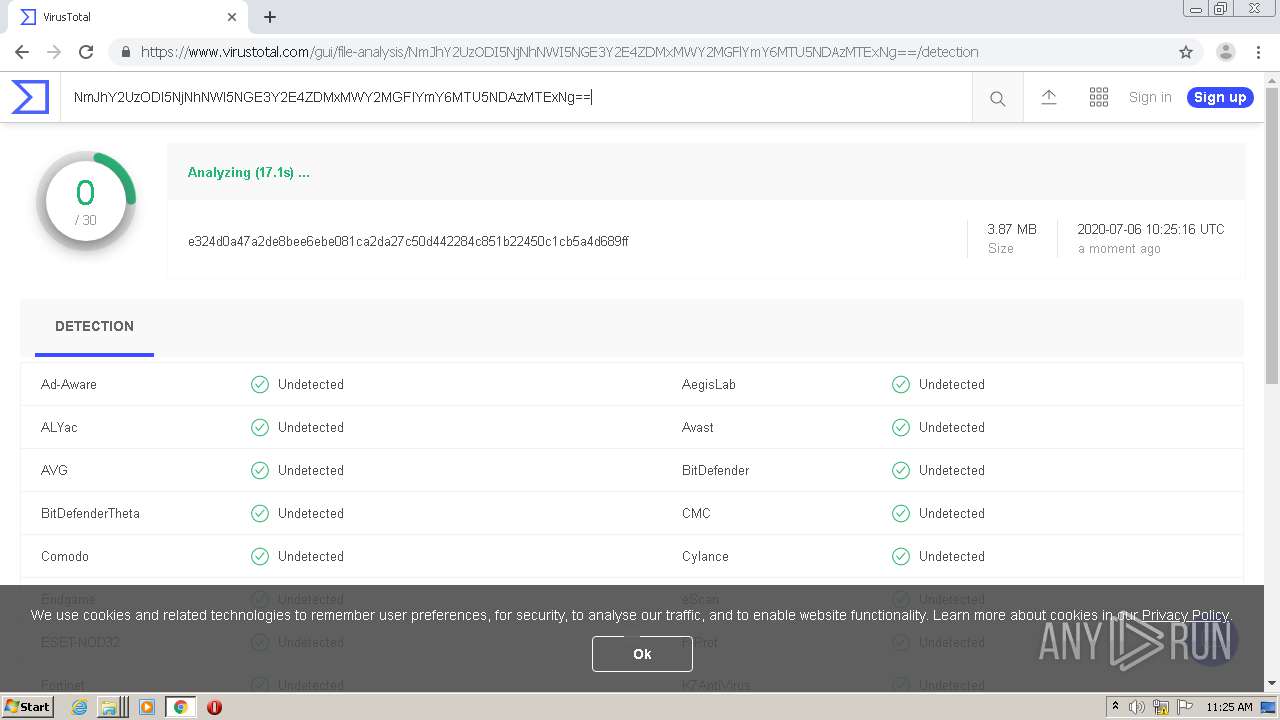Click Comodo's undetected check icon
Screen dimensions: 1280x720
[260, 556]
